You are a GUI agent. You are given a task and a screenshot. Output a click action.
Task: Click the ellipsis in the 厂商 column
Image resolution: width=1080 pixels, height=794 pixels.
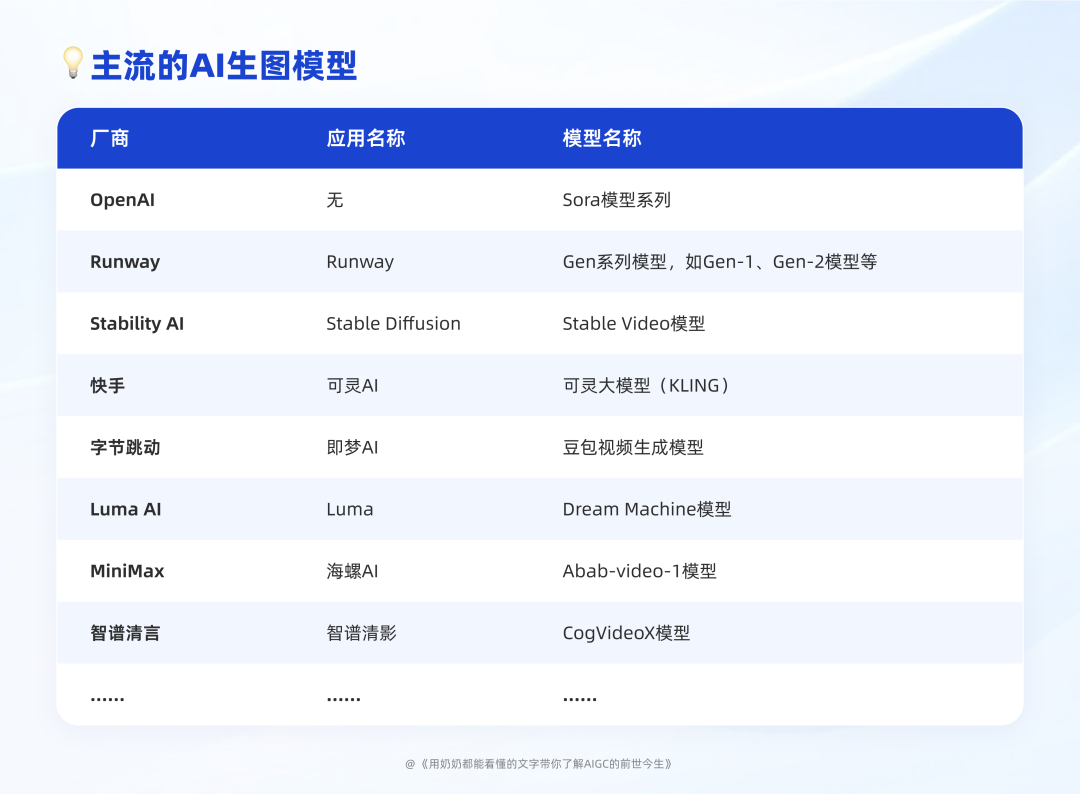(107, 699)
